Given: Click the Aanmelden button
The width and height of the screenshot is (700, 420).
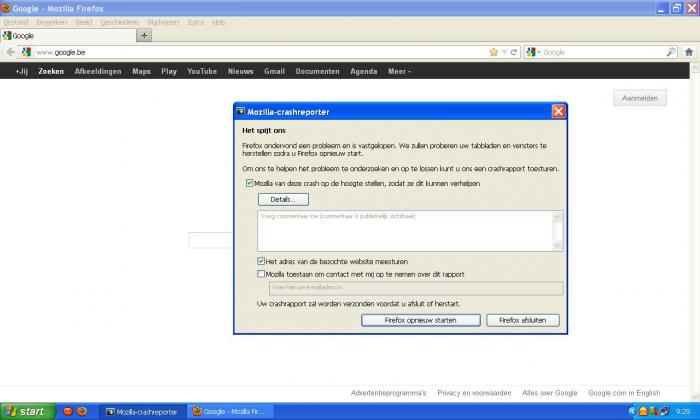Looking at the screenshot, I should point(640,98).
